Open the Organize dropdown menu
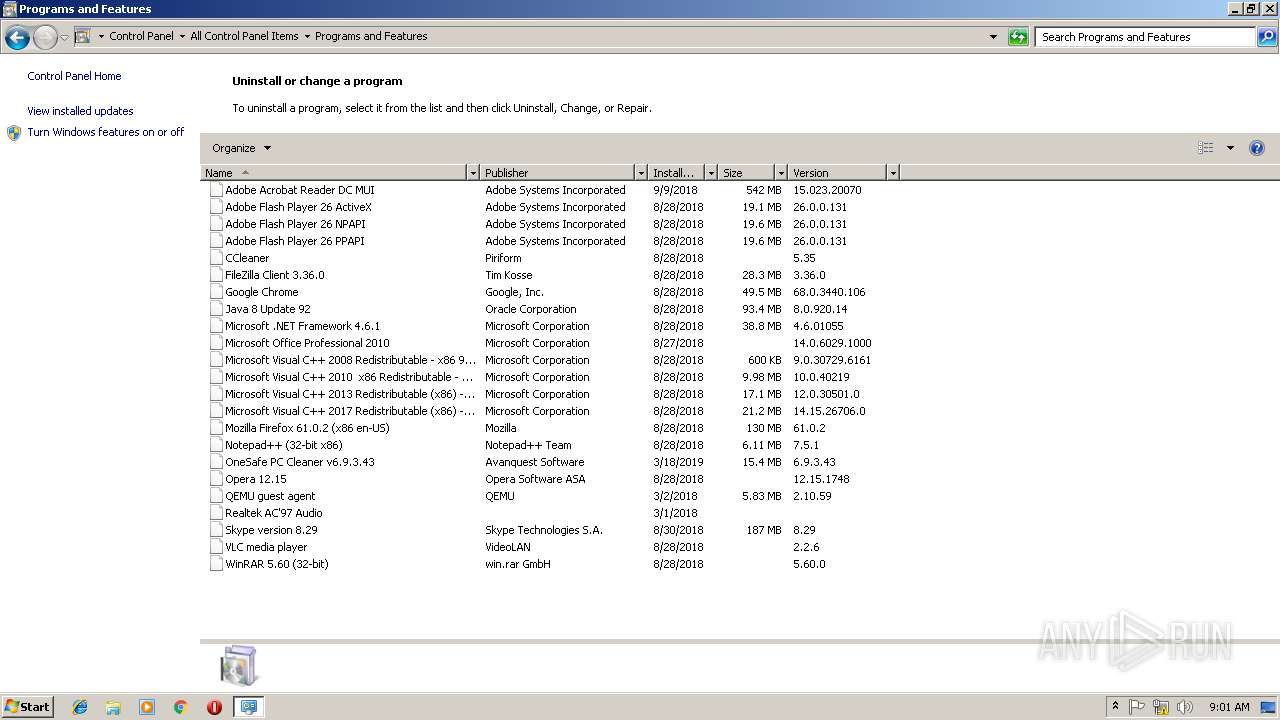Viewport: 1280px width, 720px height. (241, 148)
